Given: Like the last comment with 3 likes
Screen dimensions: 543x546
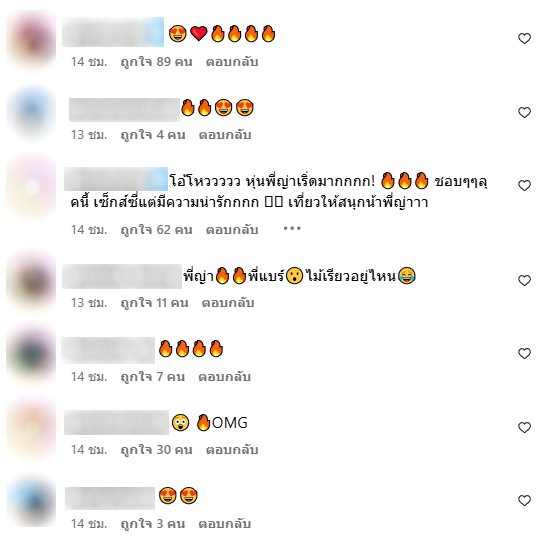Looking at the screenshot, I should pos(524,500).
